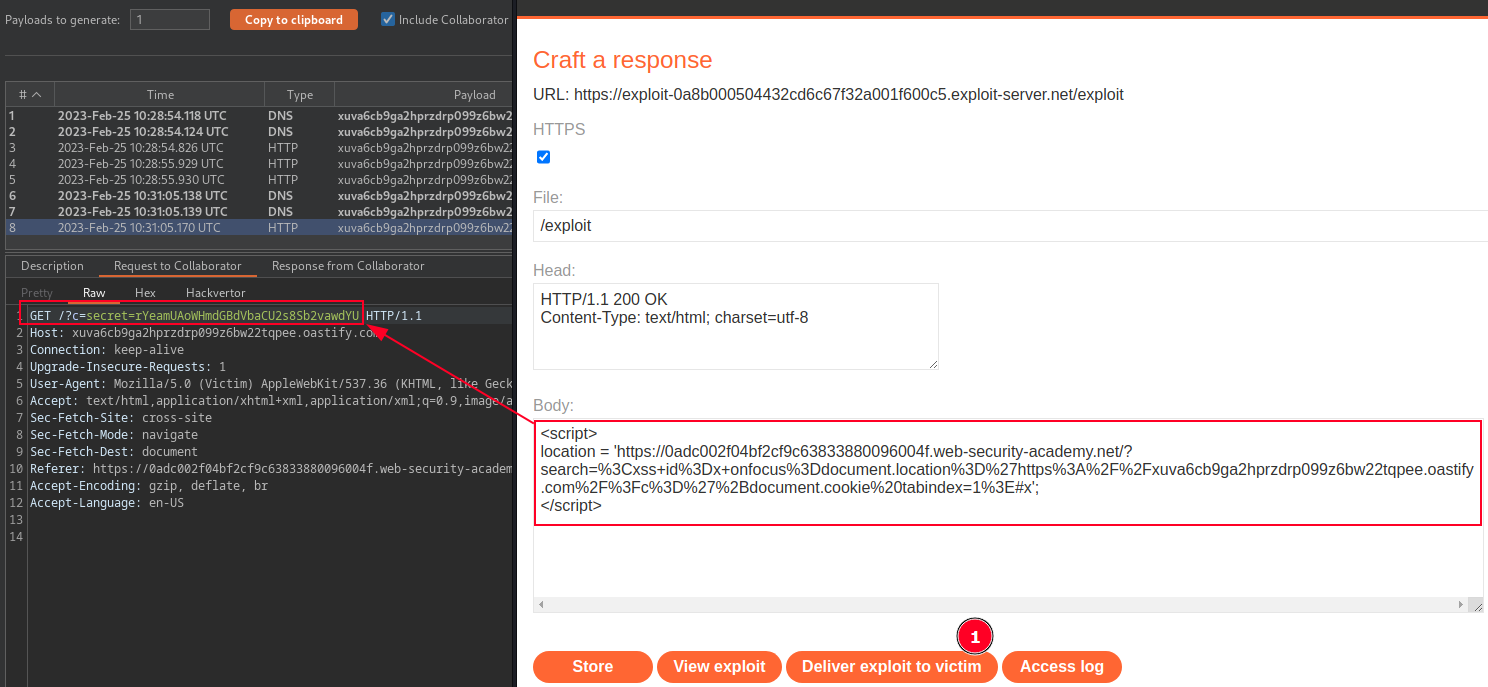Image resolution: width=1488 pixels, height=687 pixels.
Task: Sort table by Payload column header
Action: coord(424,94)
